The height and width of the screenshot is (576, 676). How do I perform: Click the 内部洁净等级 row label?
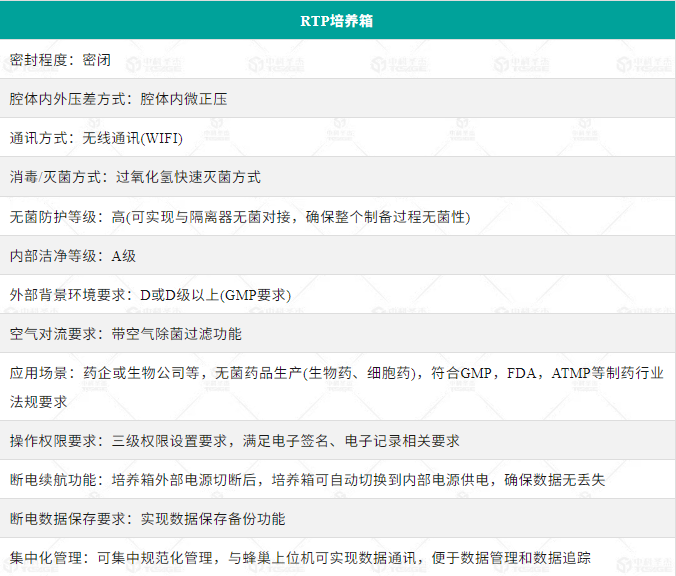coord(54,255)
